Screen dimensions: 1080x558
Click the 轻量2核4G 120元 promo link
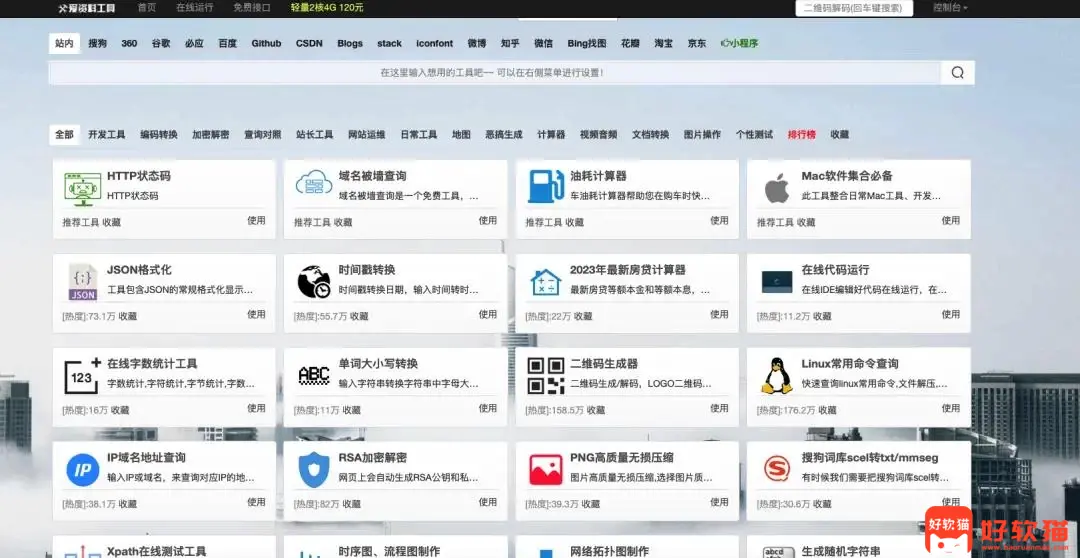tap(327, 8)
